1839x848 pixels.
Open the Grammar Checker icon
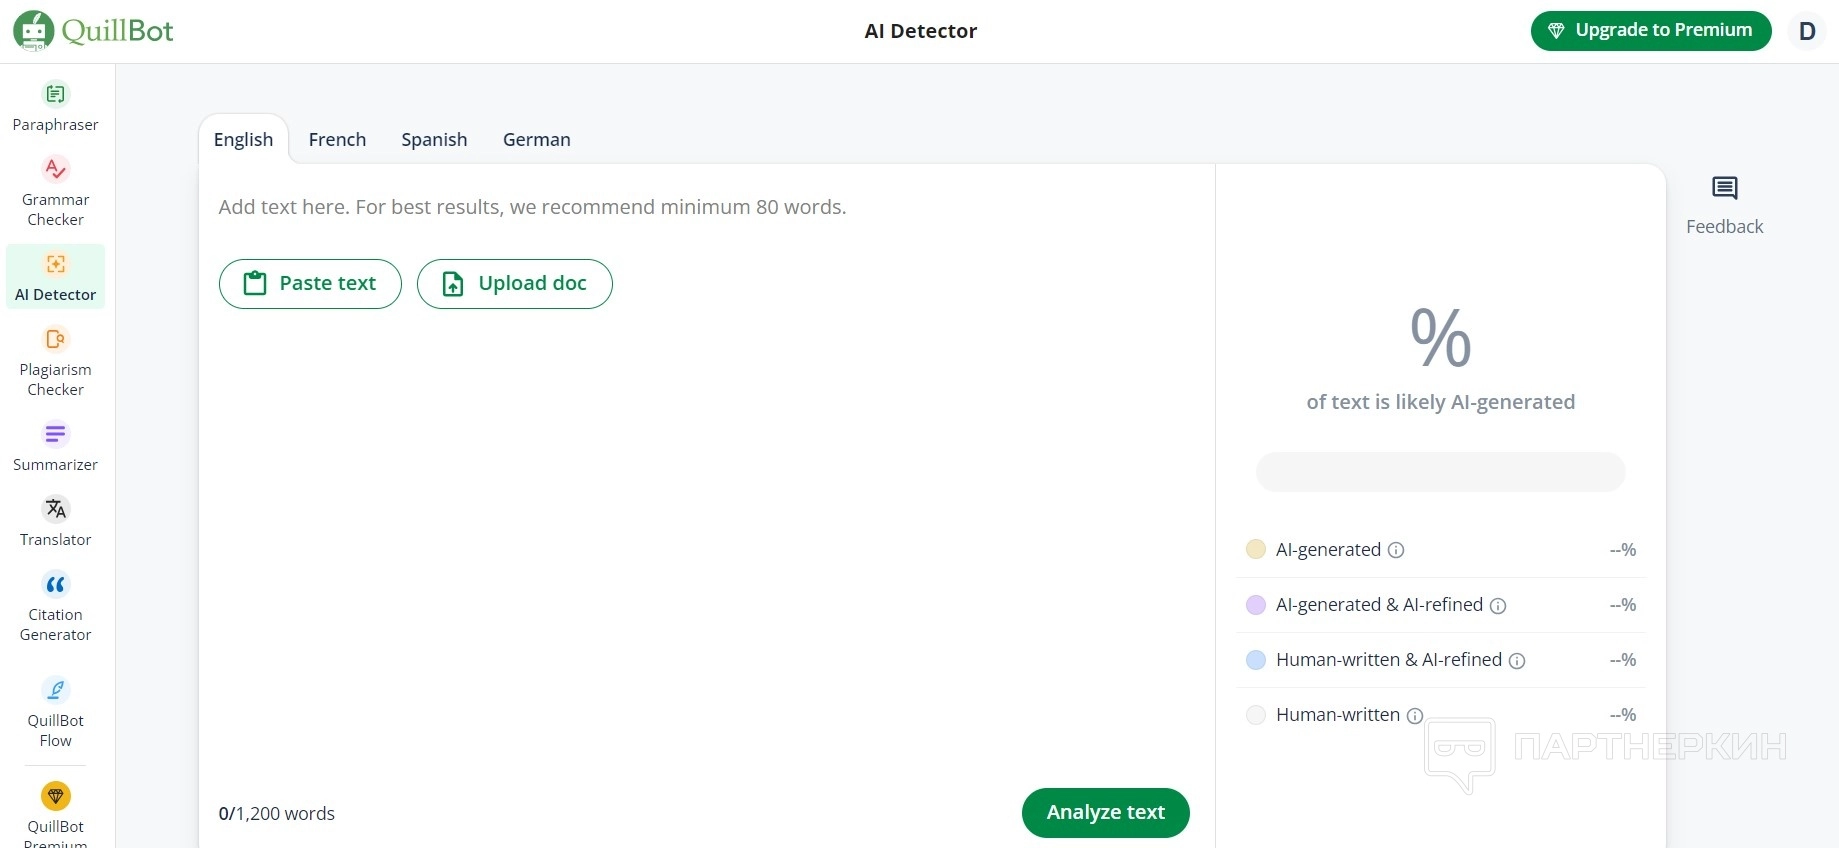(x=56, y=169)
